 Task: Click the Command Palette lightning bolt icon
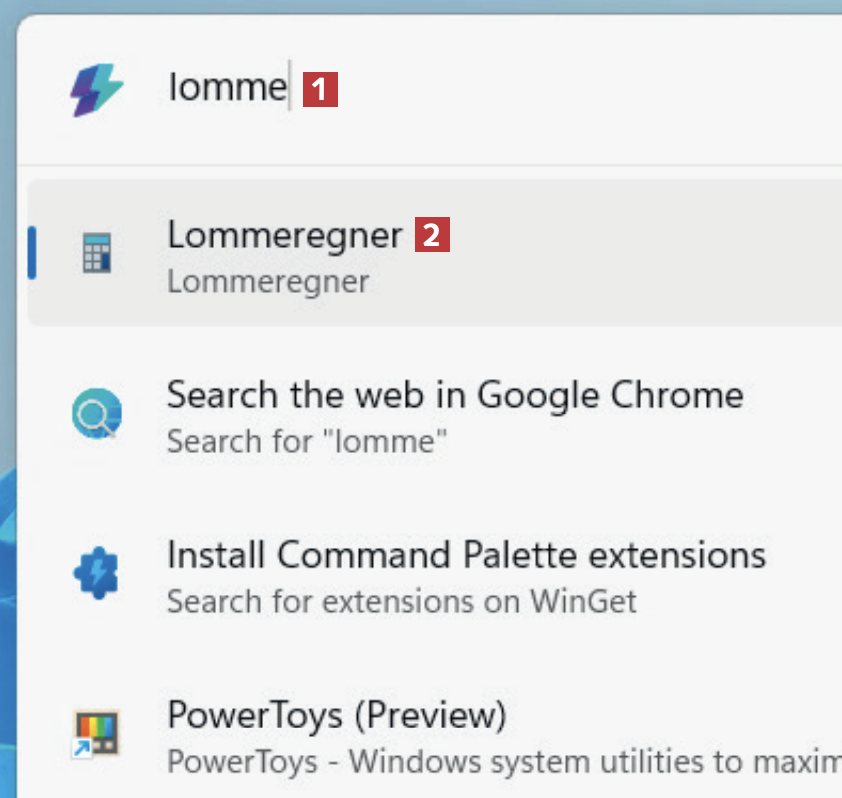96,88
